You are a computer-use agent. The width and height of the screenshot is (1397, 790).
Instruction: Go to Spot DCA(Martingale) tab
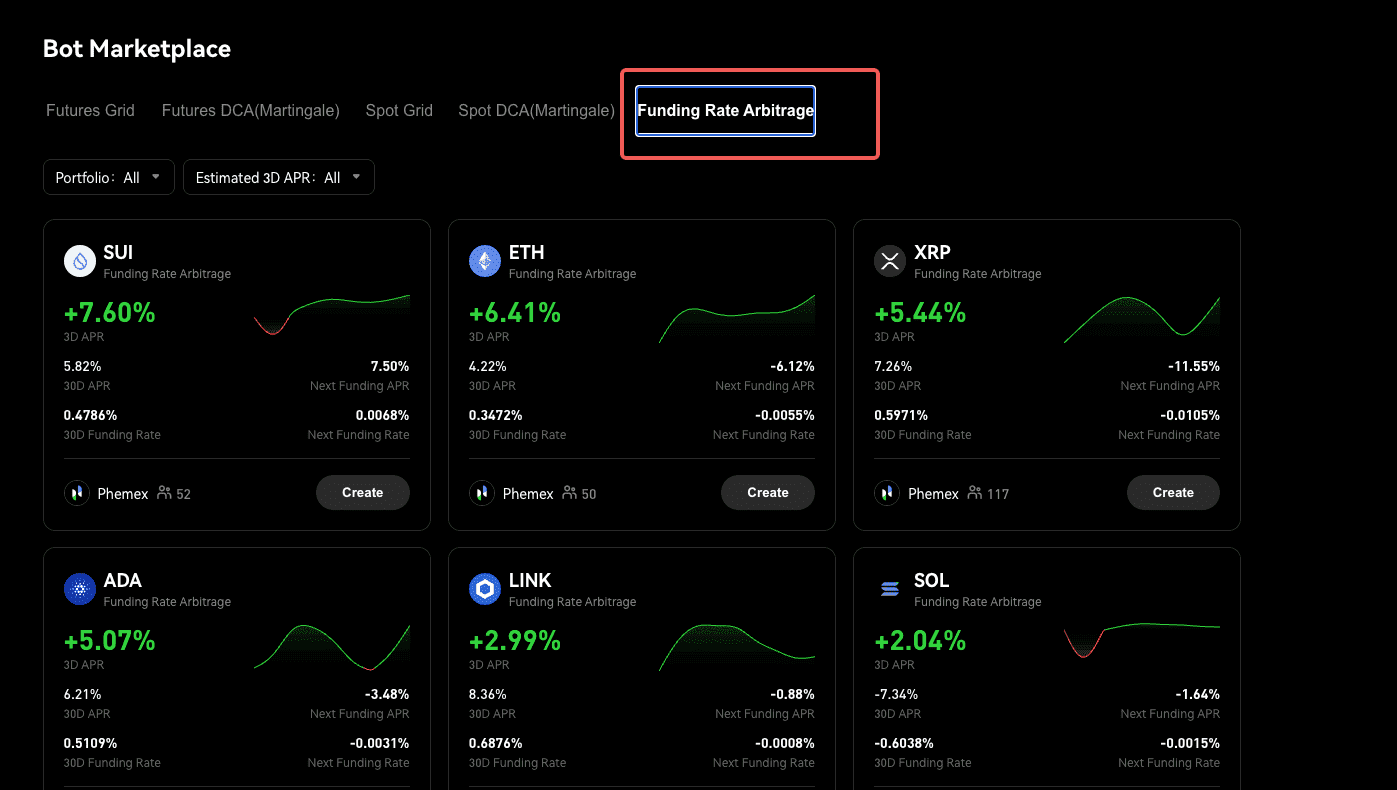(536, 111)
